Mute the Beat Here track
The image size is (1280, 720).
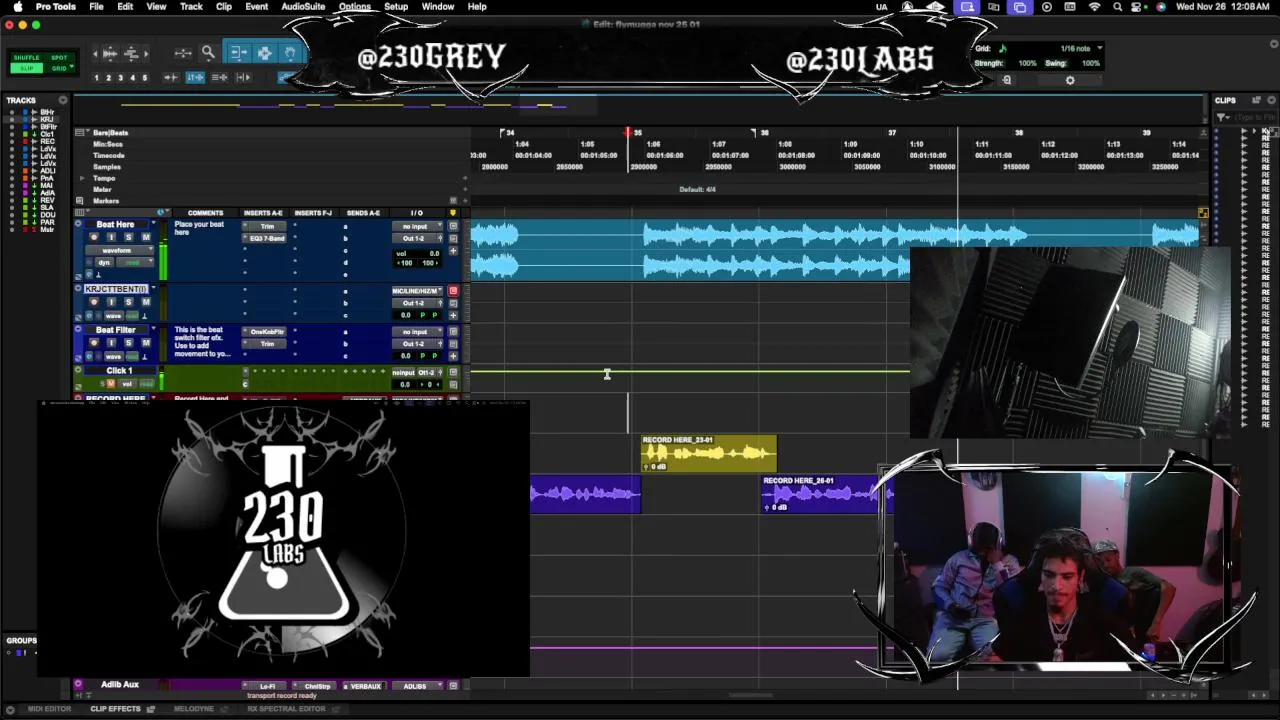(x=146, y=237)
